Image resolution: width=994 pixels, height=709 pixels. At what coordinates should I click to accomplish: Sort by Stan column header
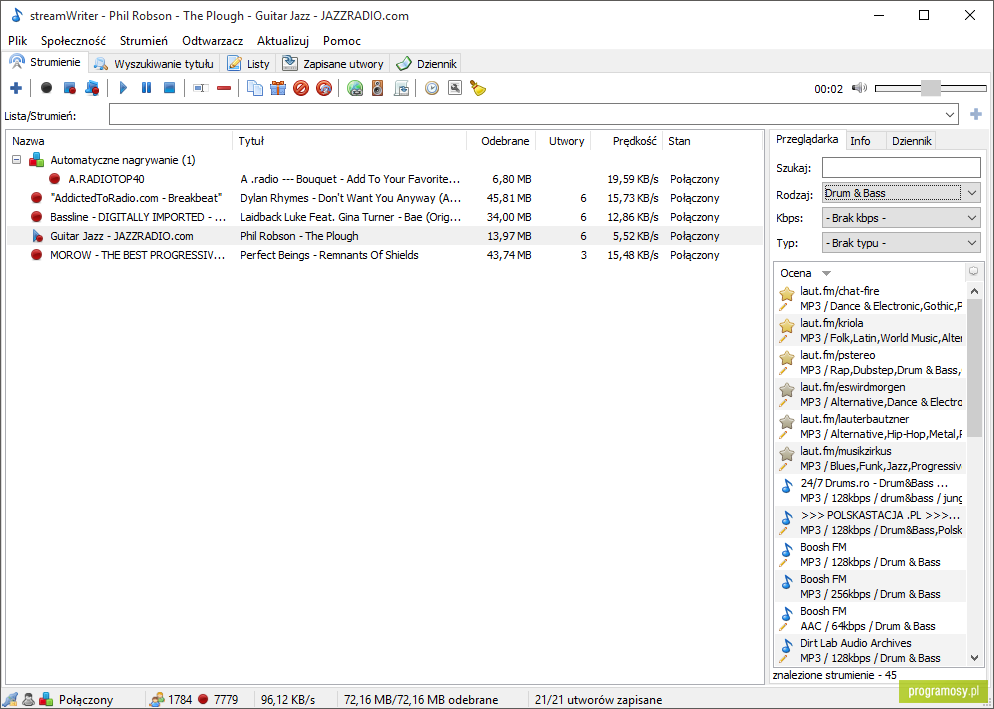(713, 141)
